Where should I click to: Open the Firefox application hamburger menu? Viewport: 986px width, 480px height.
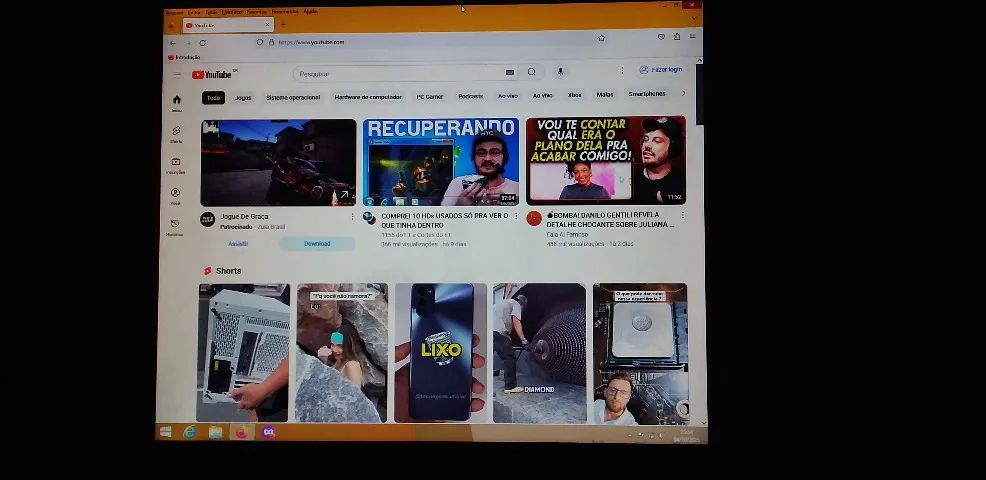692,36
